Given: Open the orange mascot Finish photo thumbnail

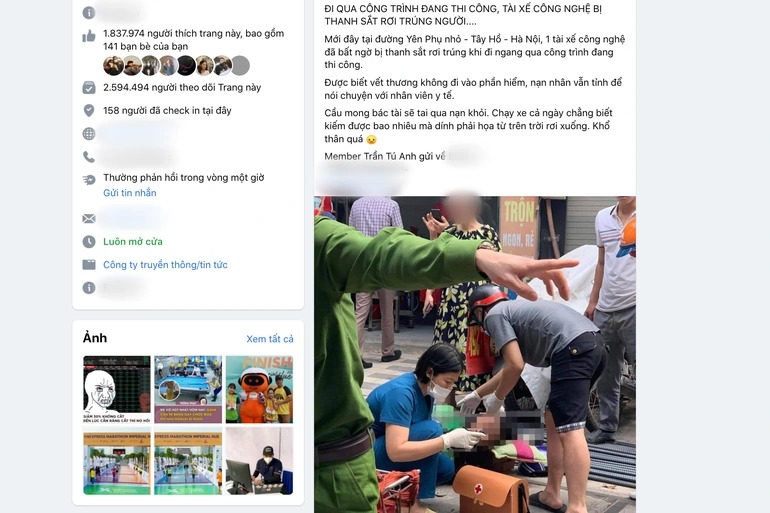Looking at the screenshot, I should 259,389.
